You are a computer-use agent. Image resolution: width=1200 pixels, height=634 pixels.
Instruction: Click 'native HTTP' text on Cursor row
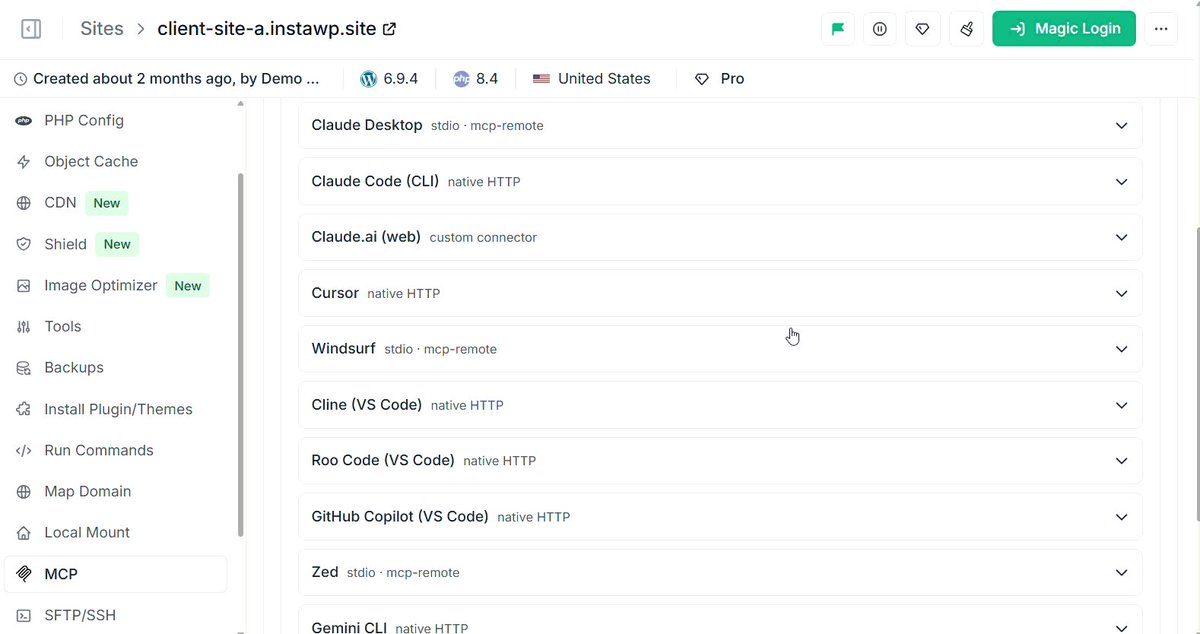pyautogui.click(x=404, y=294)
